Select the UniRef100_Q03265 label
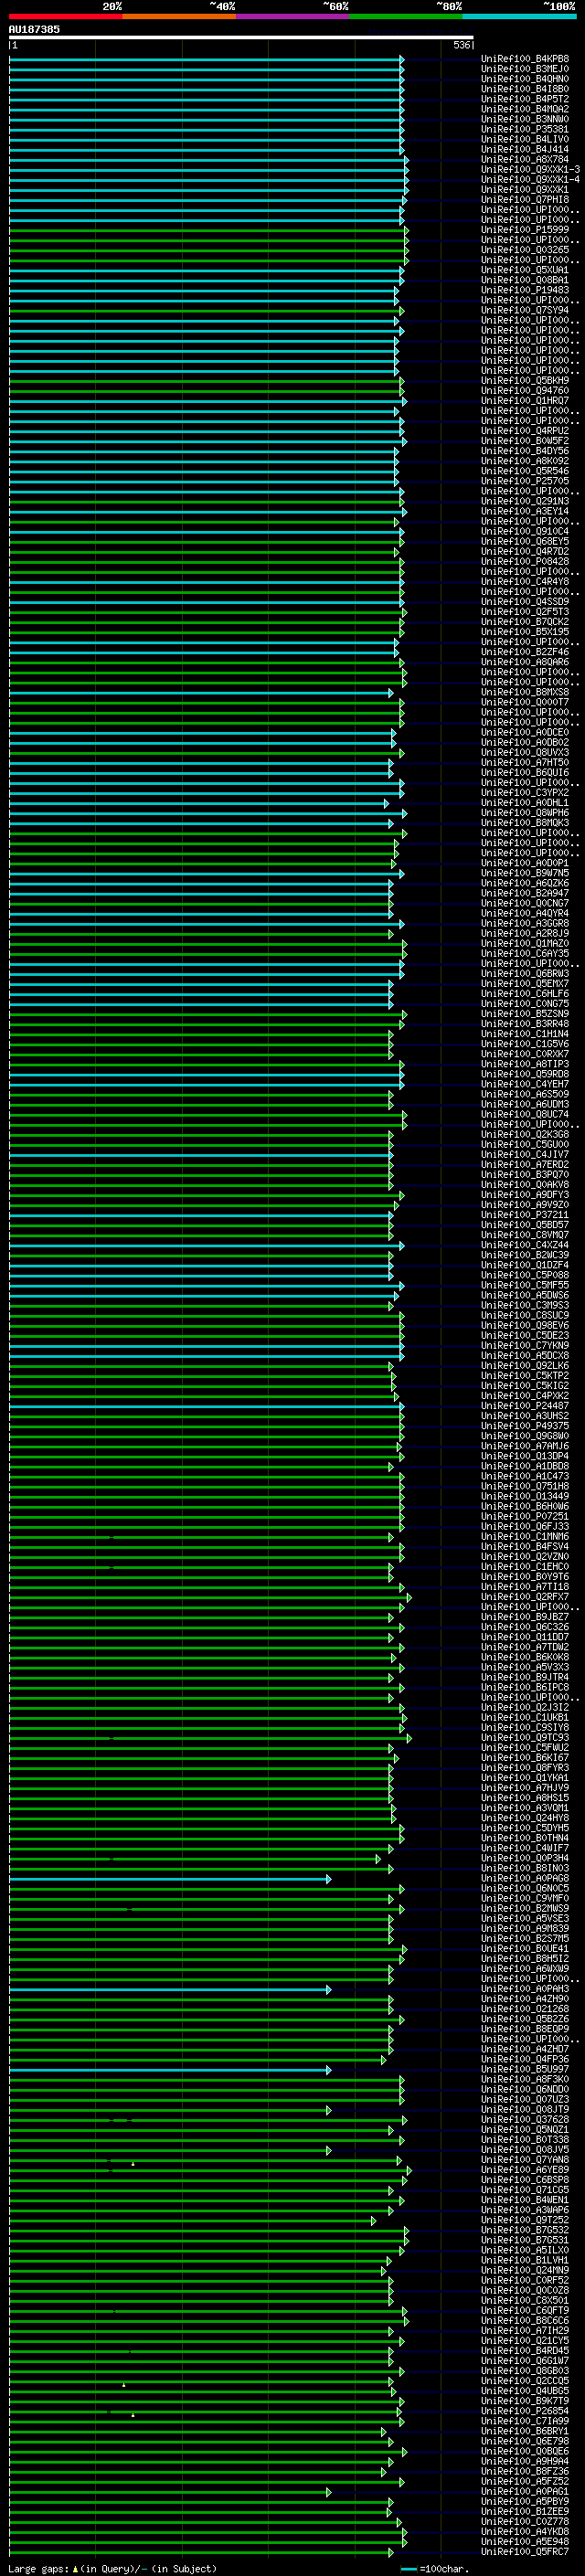The width and height of the screenshot is (585, 2576). point(524,250)
